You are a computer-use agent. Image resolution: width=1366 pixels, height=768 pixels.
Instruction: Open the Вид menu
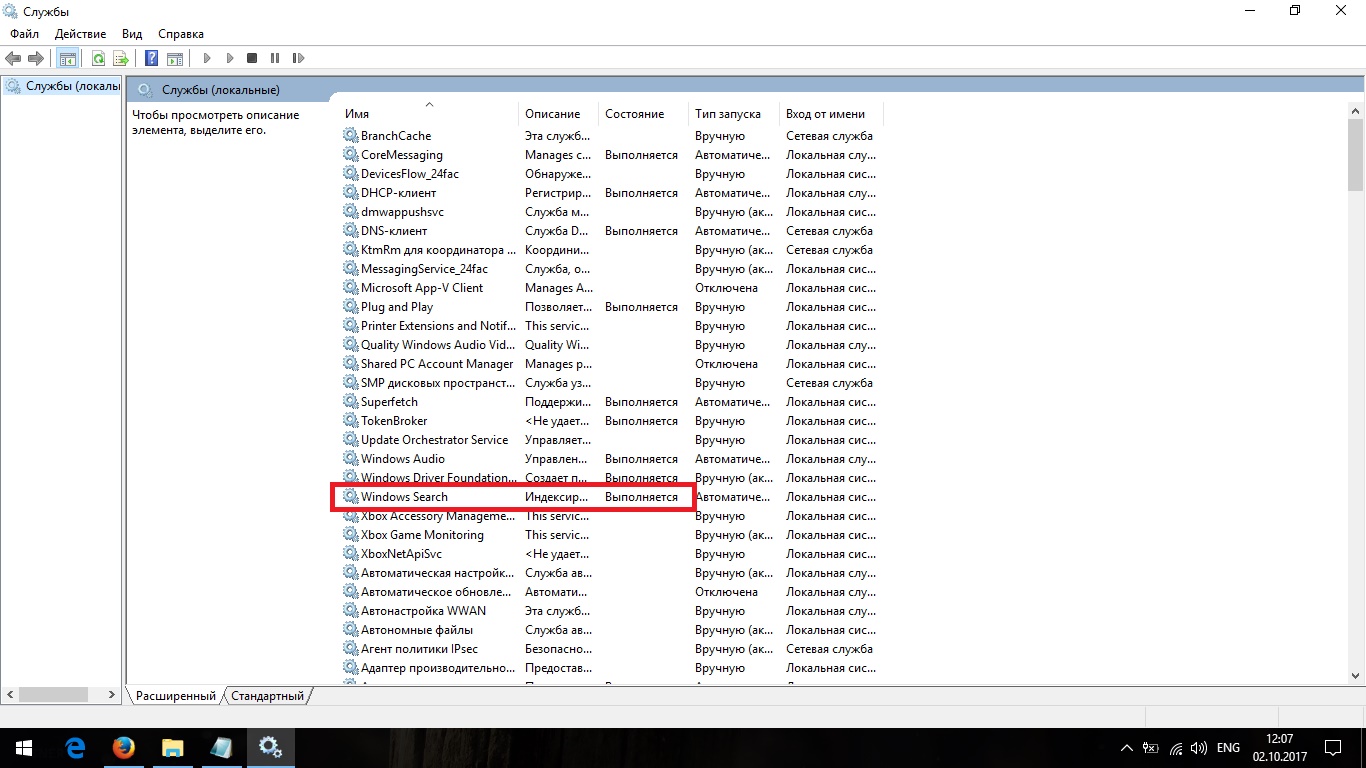coord(132,34)
